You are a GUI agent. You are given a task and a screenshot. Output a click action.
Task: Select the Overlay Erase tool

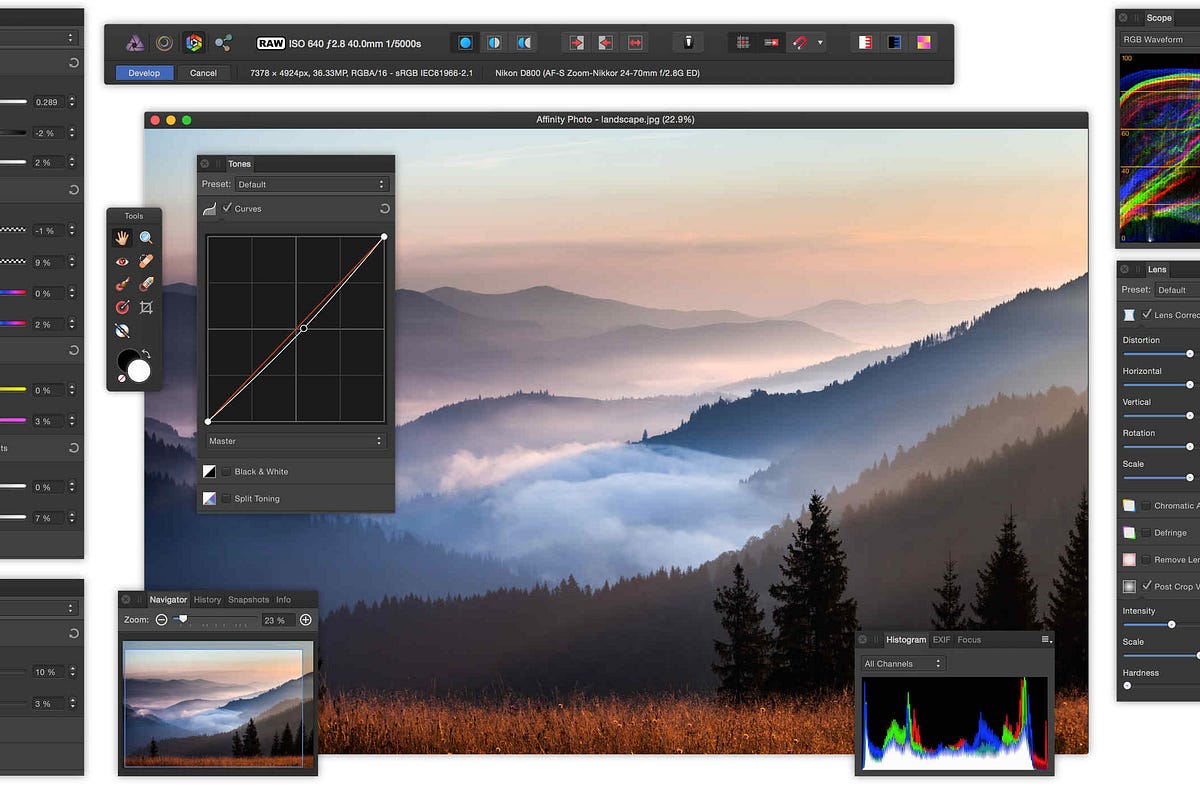pos(146,284)
